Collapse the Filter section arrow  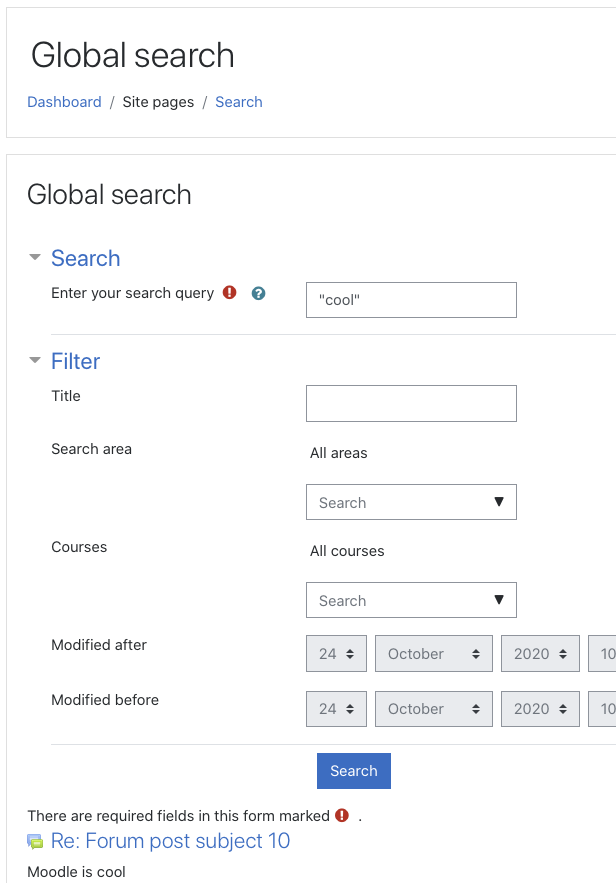coord(35,360)
